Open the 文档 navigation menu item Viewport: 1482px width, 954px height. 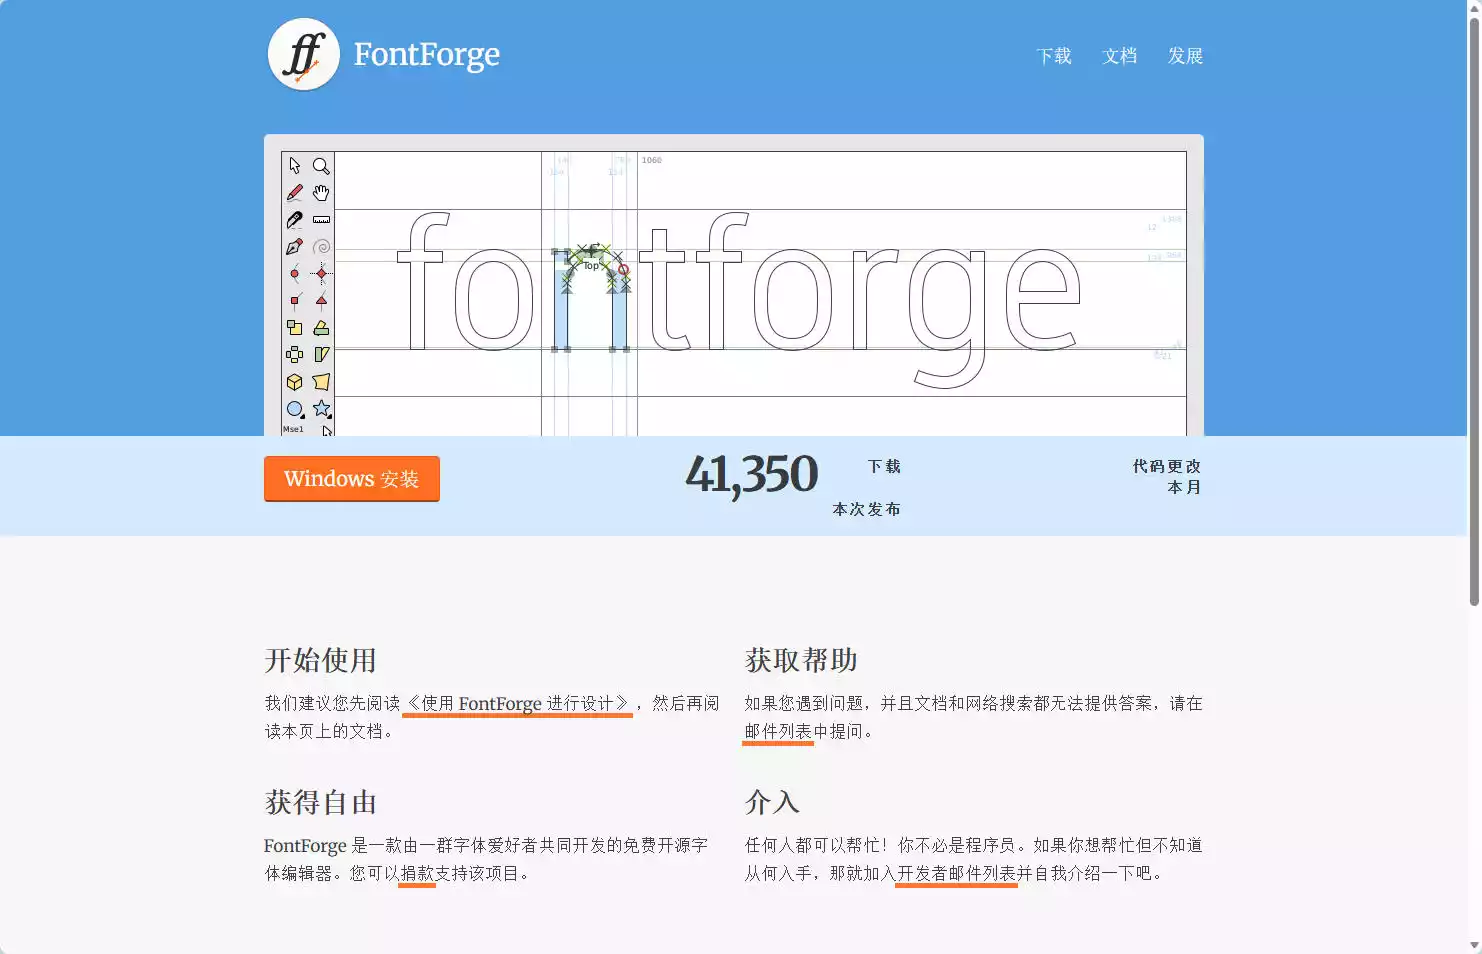[1120, 56]
